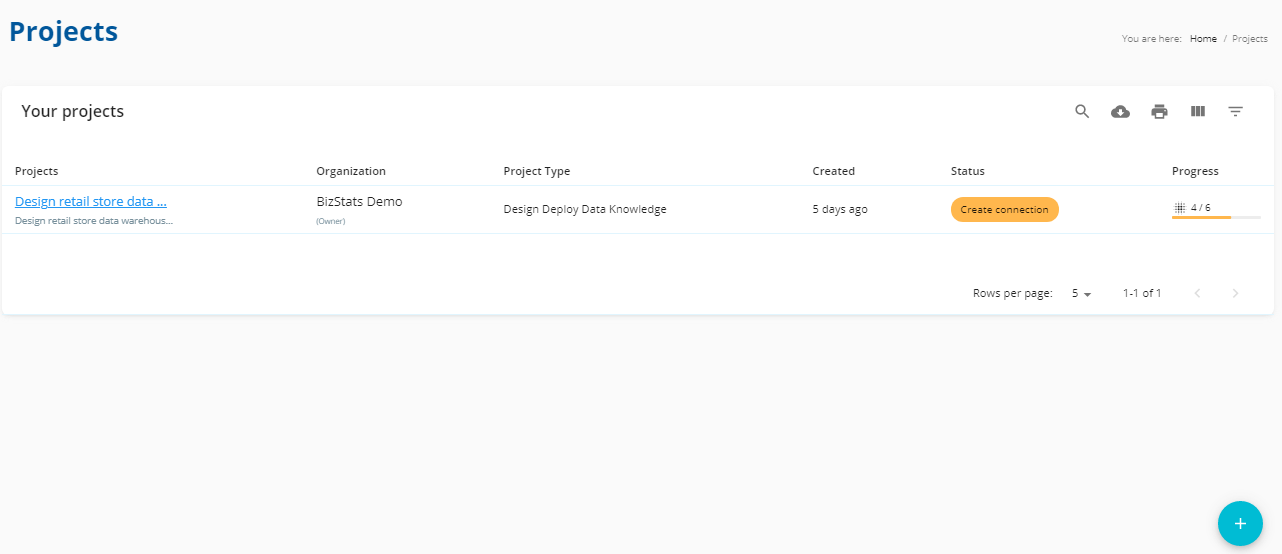The width and height of the screenshot is (1282, 554).
Task: Open the Design retail store data project link
Action: (x=91, y=201)
